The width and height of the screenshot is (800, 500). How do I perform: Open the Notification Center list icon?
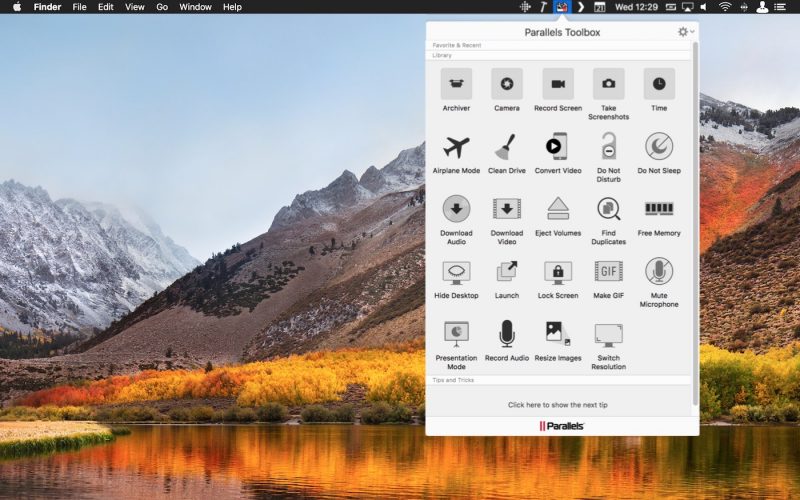click(x=780, y=7)
